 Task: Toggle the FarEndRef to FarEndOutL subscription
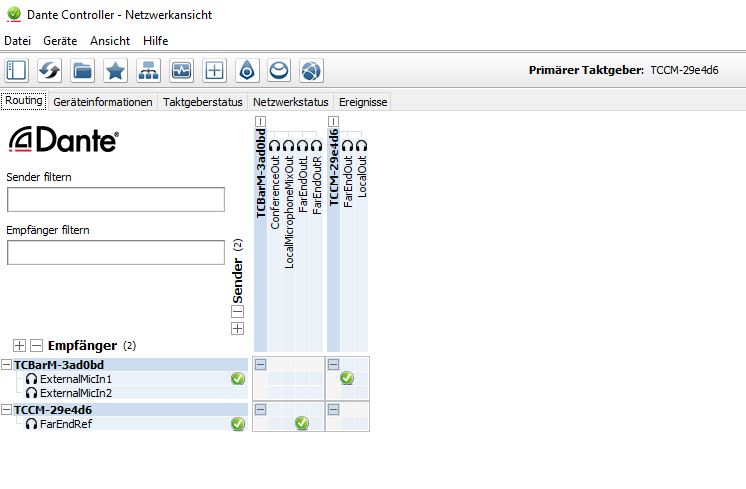pyautogui.click(x=302, y=422)
